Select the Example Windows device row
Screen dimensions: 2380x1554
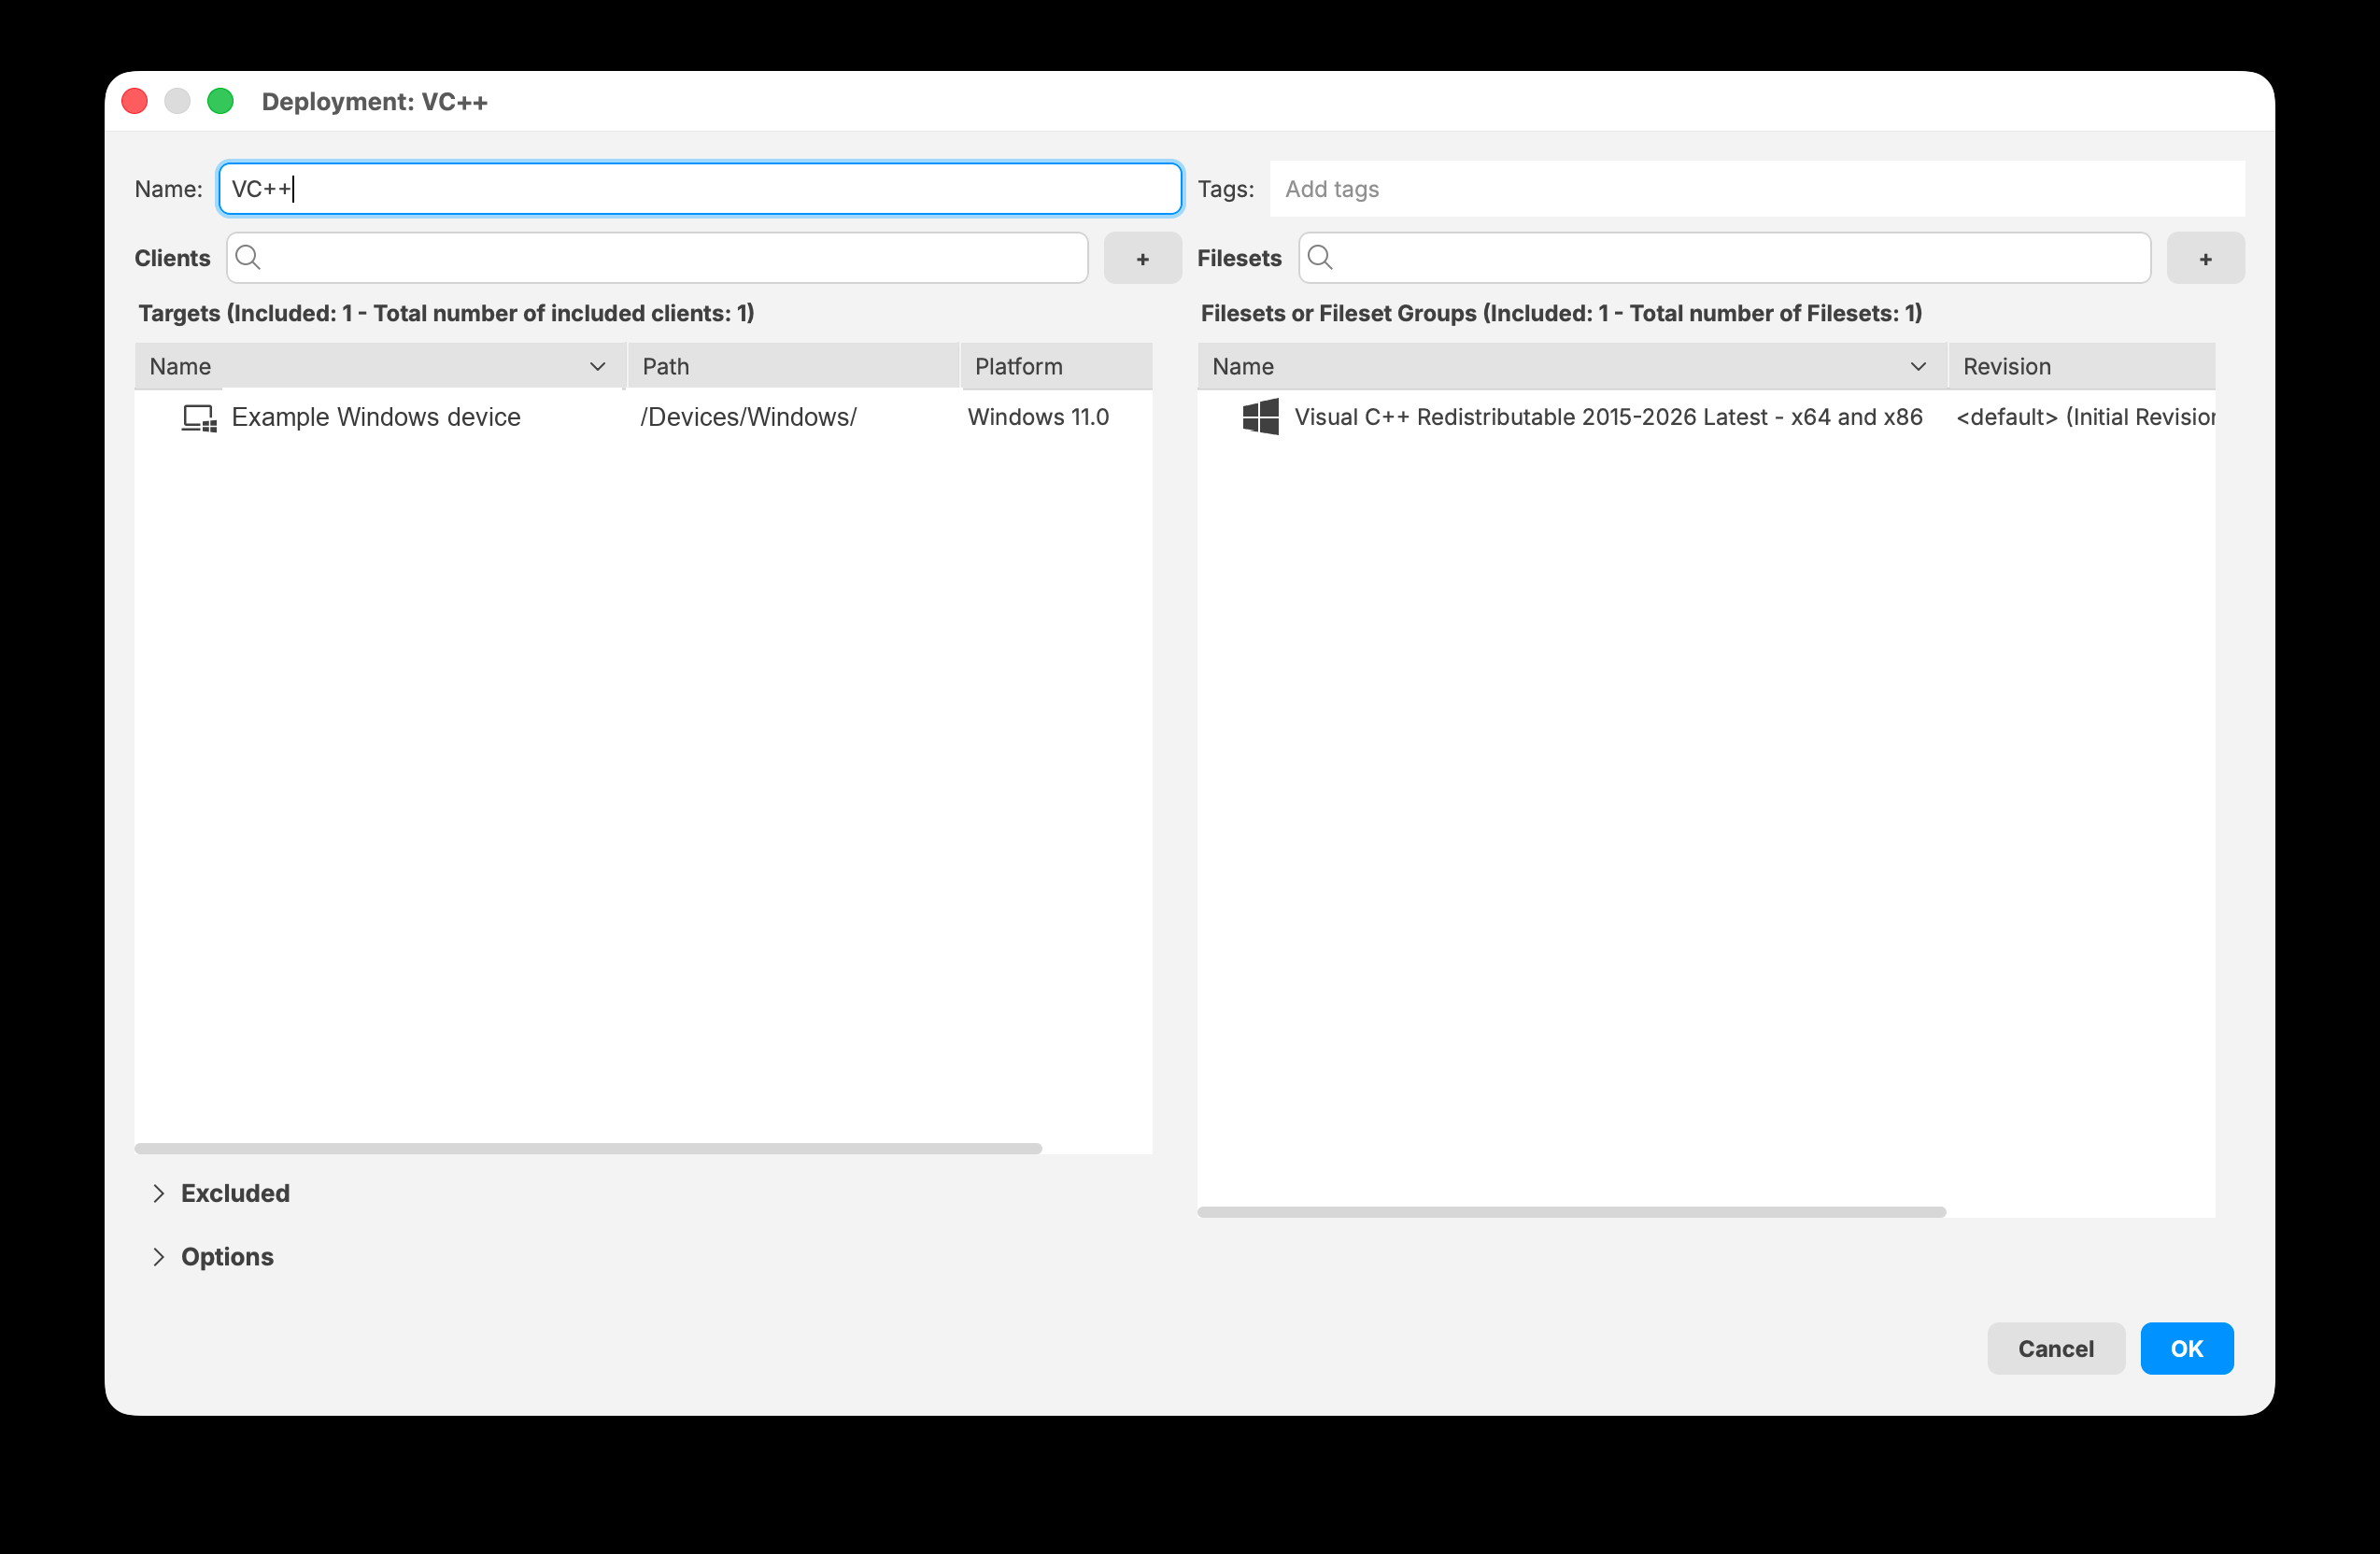[643, 417]
